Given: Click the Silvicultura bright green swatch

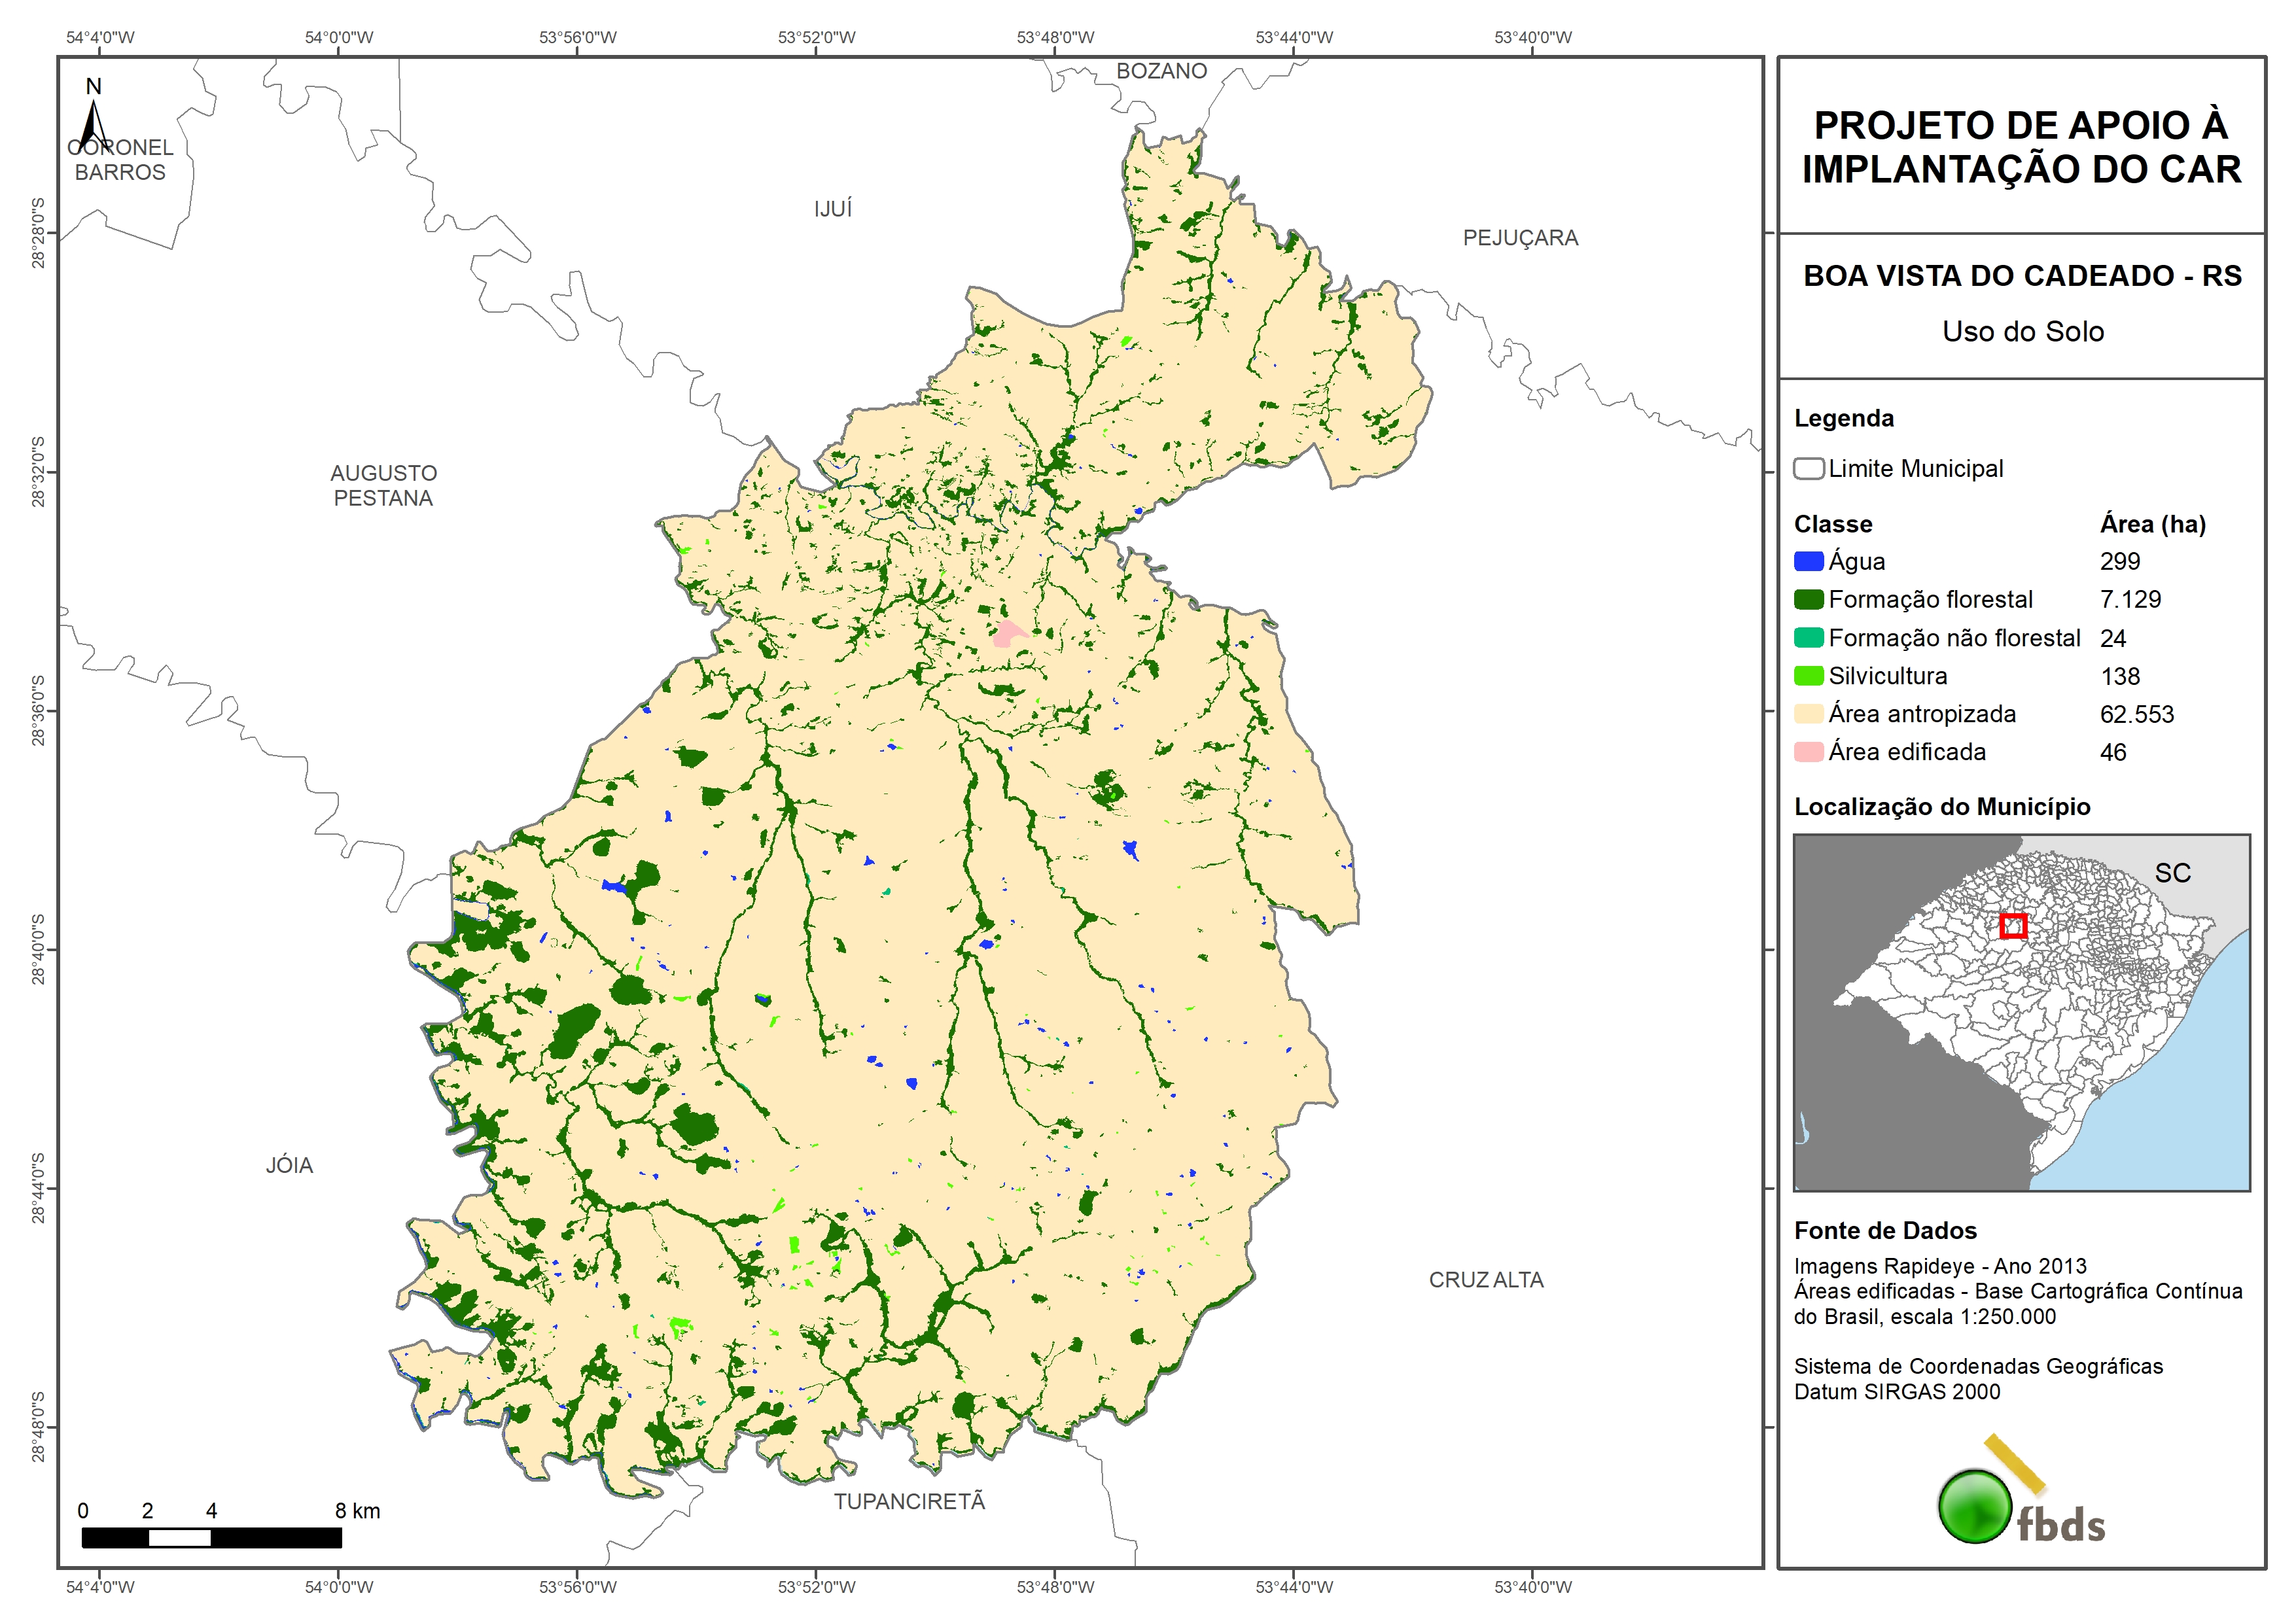Looking at the screenshot, I should 1808,676.
